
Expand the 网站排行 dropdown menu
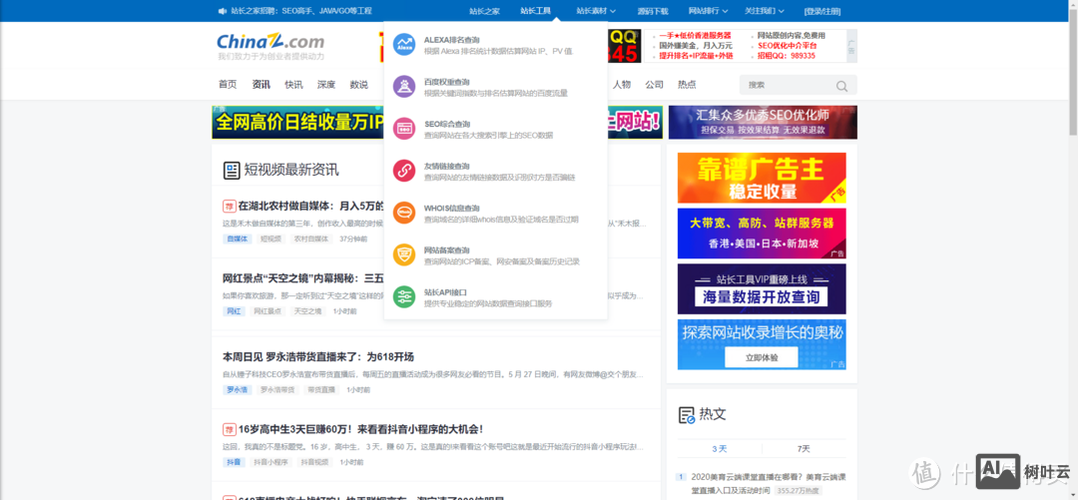(708, 11)
